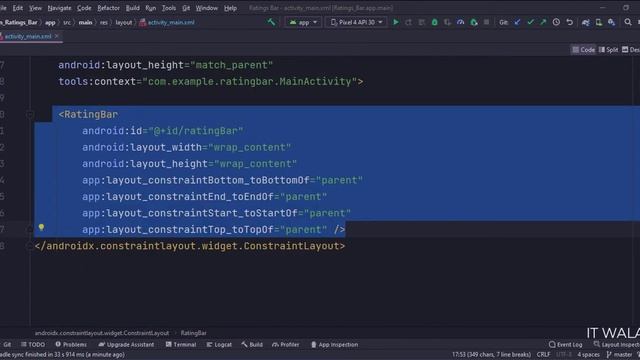Click the yellow lightbulb quick-fix icon
Screen dimensions: 640x360
click(41, 228)
